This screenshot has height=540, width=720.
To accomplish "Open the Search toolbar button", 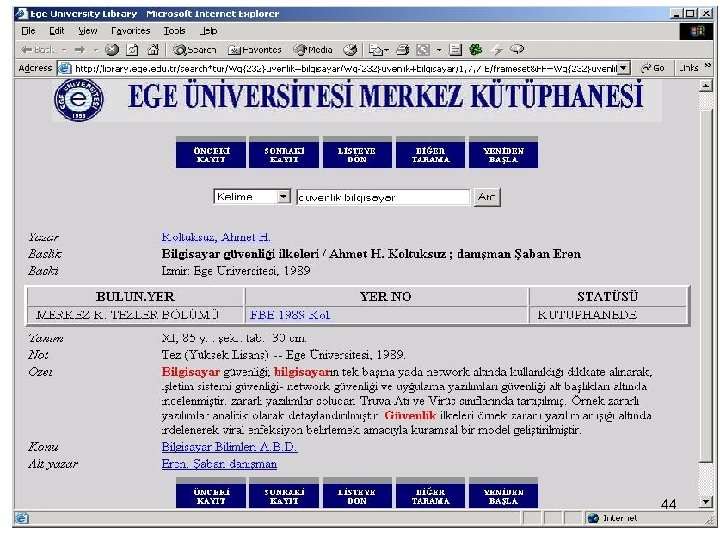I will point(195,50).
